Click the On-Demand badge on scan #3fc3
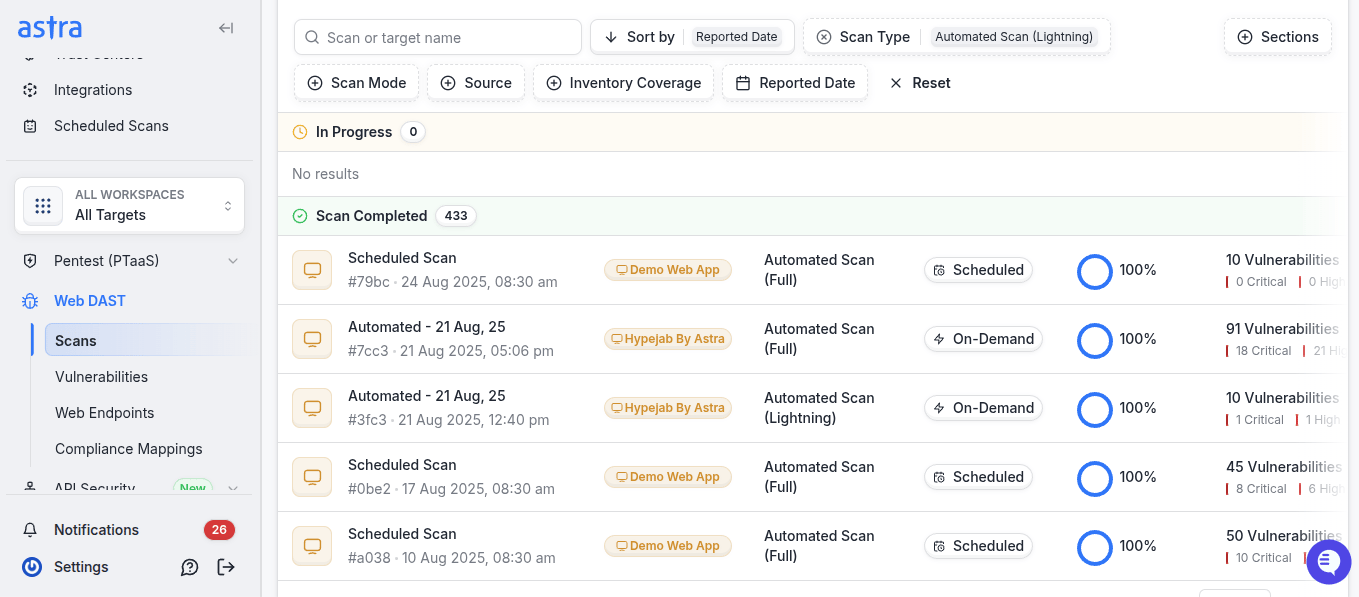Viewport: 1359px width, 597px height. pos(983,408)
